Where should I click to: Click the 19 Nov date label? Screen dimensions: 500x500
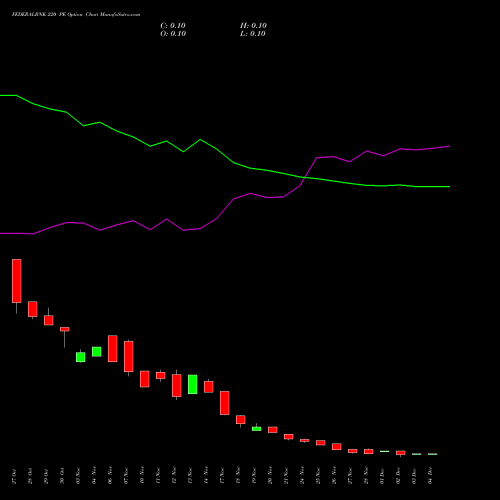click(x=254, y=476)
